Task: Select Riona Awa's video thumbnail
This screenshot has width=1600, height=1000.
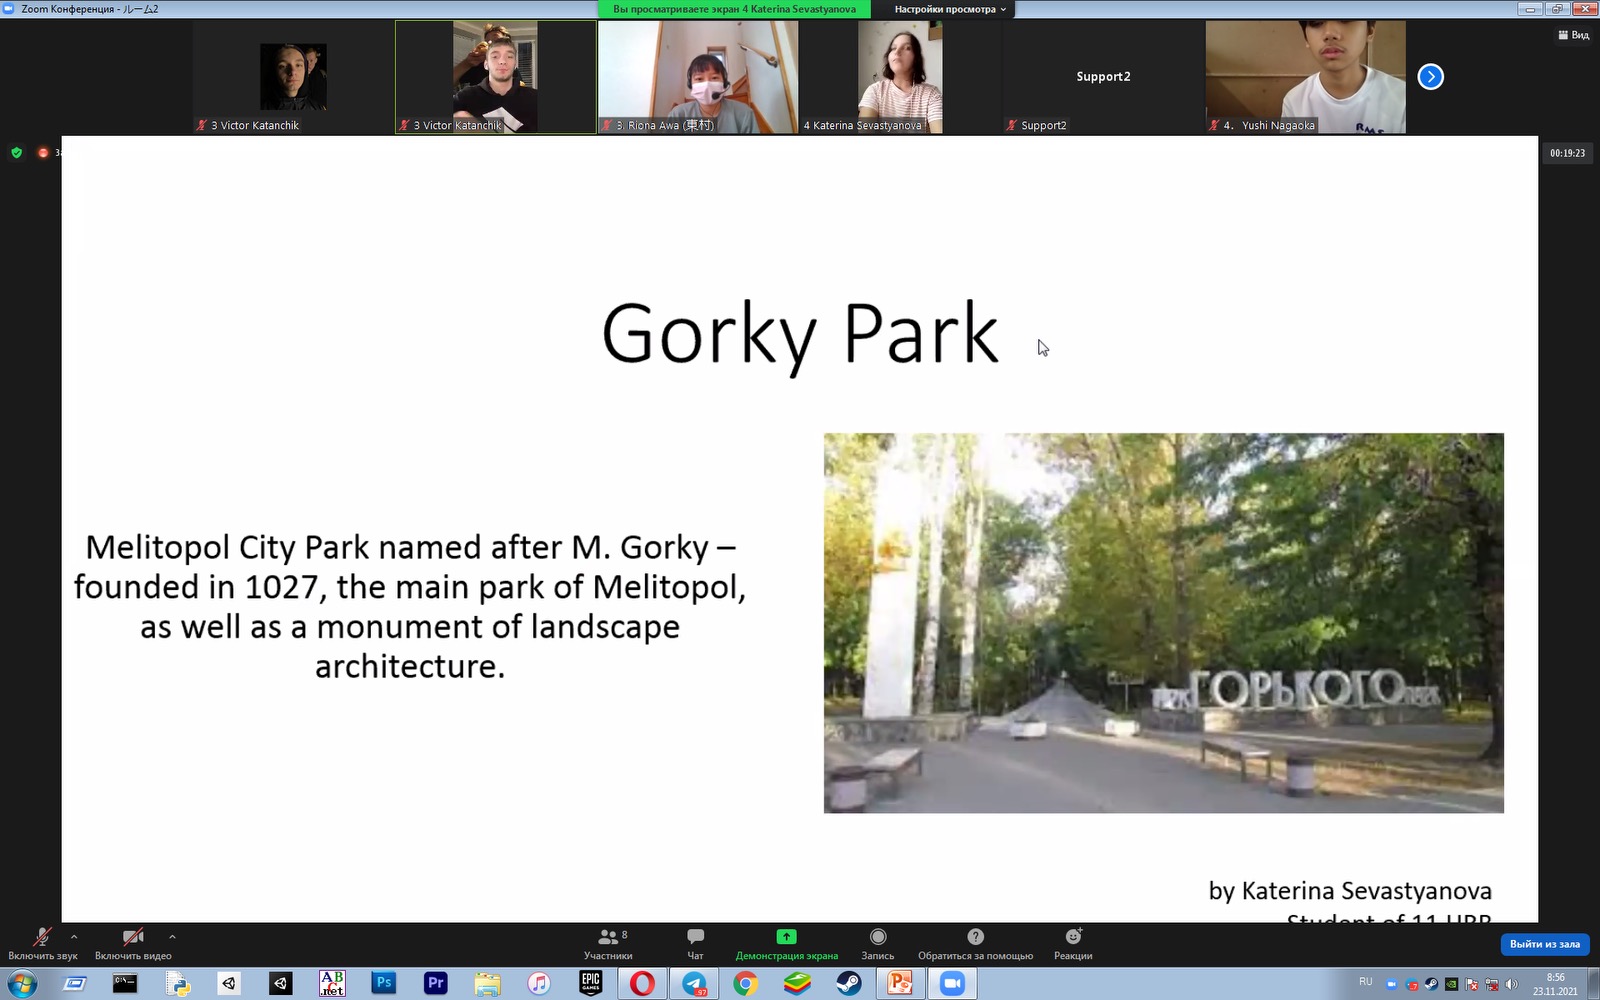Action: 697,77
